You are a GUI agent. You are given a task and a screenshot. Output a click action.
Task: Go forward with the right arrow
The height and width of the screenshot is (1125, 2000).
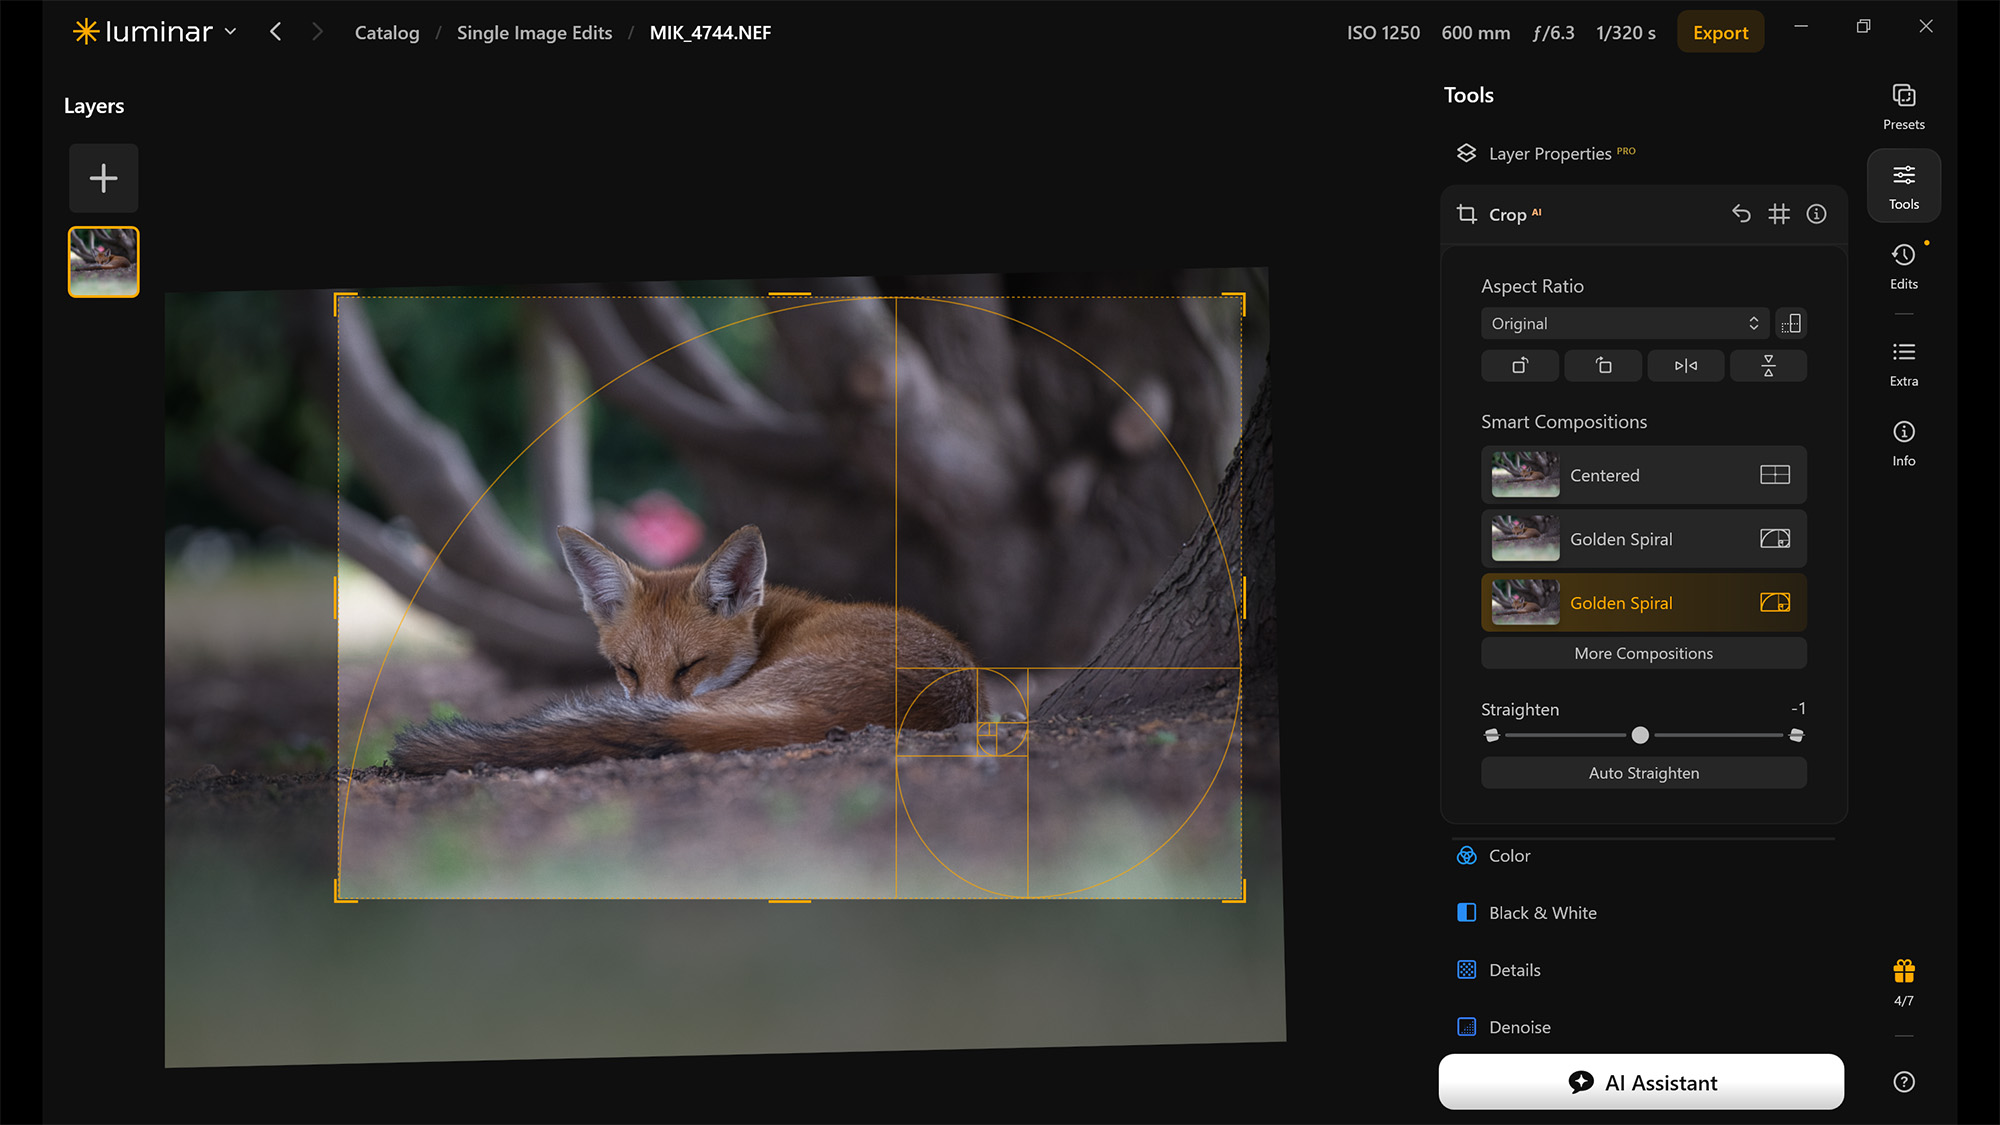click(x=317, y=32)
